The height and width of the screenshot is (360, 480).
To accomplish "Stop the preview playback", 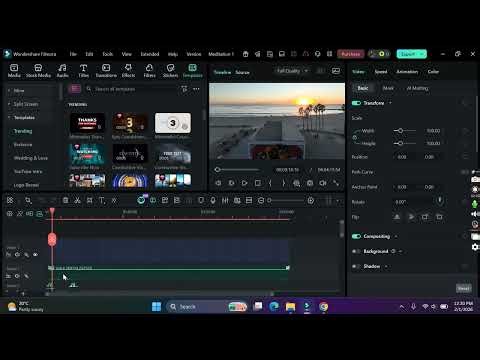I will 257,183.
